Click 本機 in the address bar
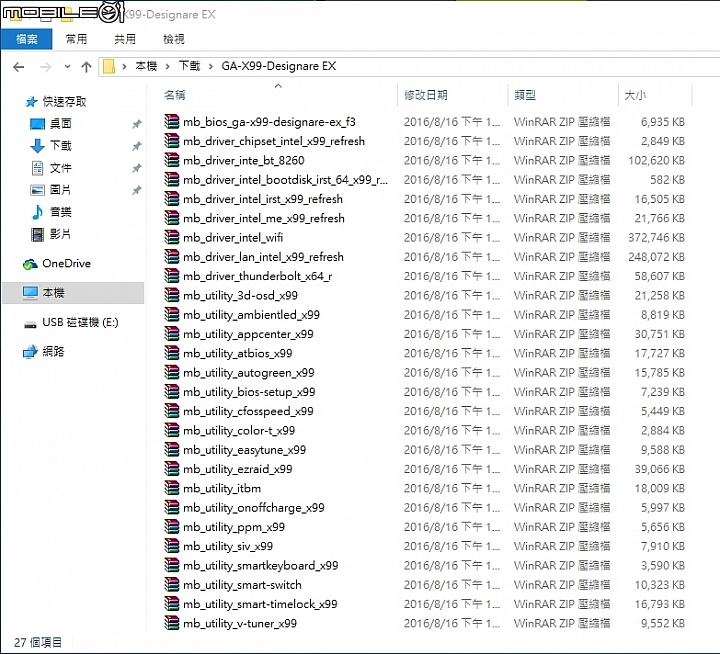 [146, 66]
